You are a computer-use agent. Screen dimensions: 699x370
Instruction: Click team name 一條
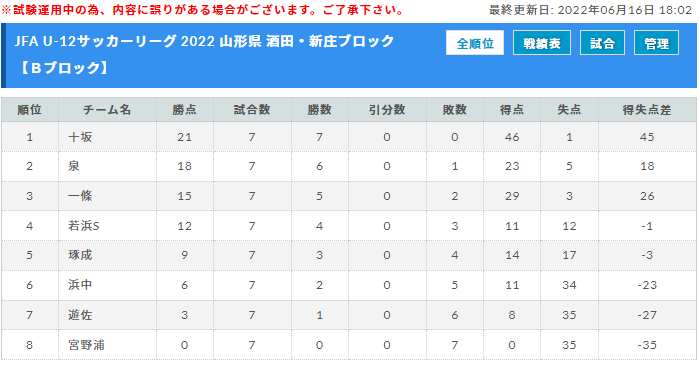pyautogui.click(x=80, y=196)
